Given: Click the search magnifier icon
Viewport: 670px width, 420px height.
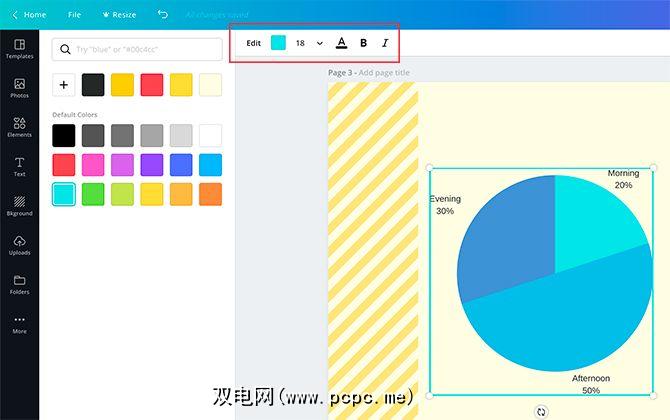Looking at the screenshot, I should (x=65, y=49).
